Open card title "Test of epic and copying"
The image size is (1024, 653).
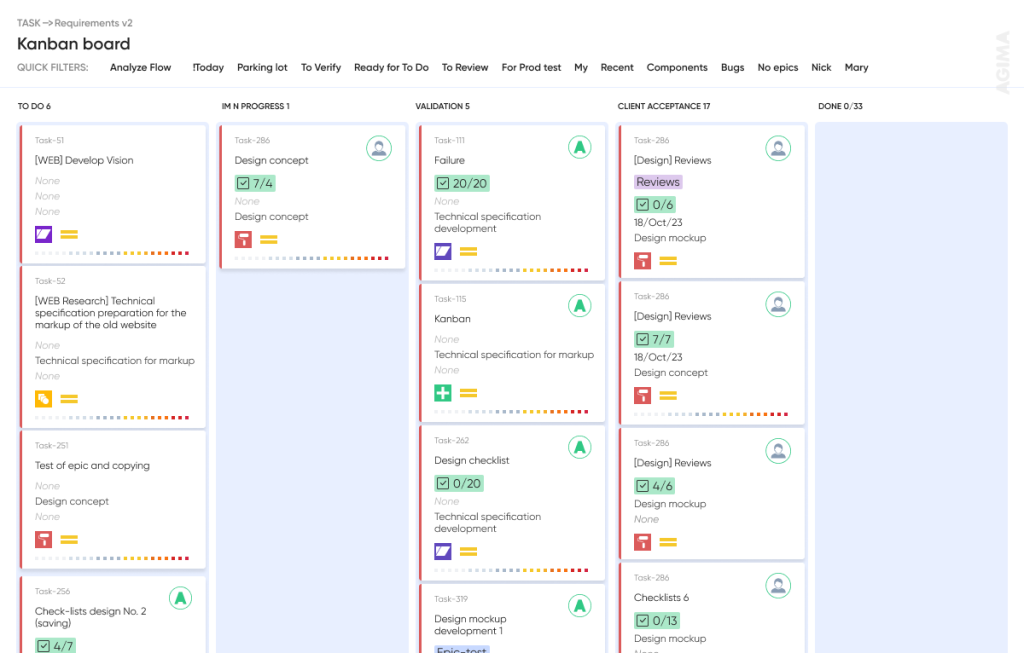click(92, 465)
